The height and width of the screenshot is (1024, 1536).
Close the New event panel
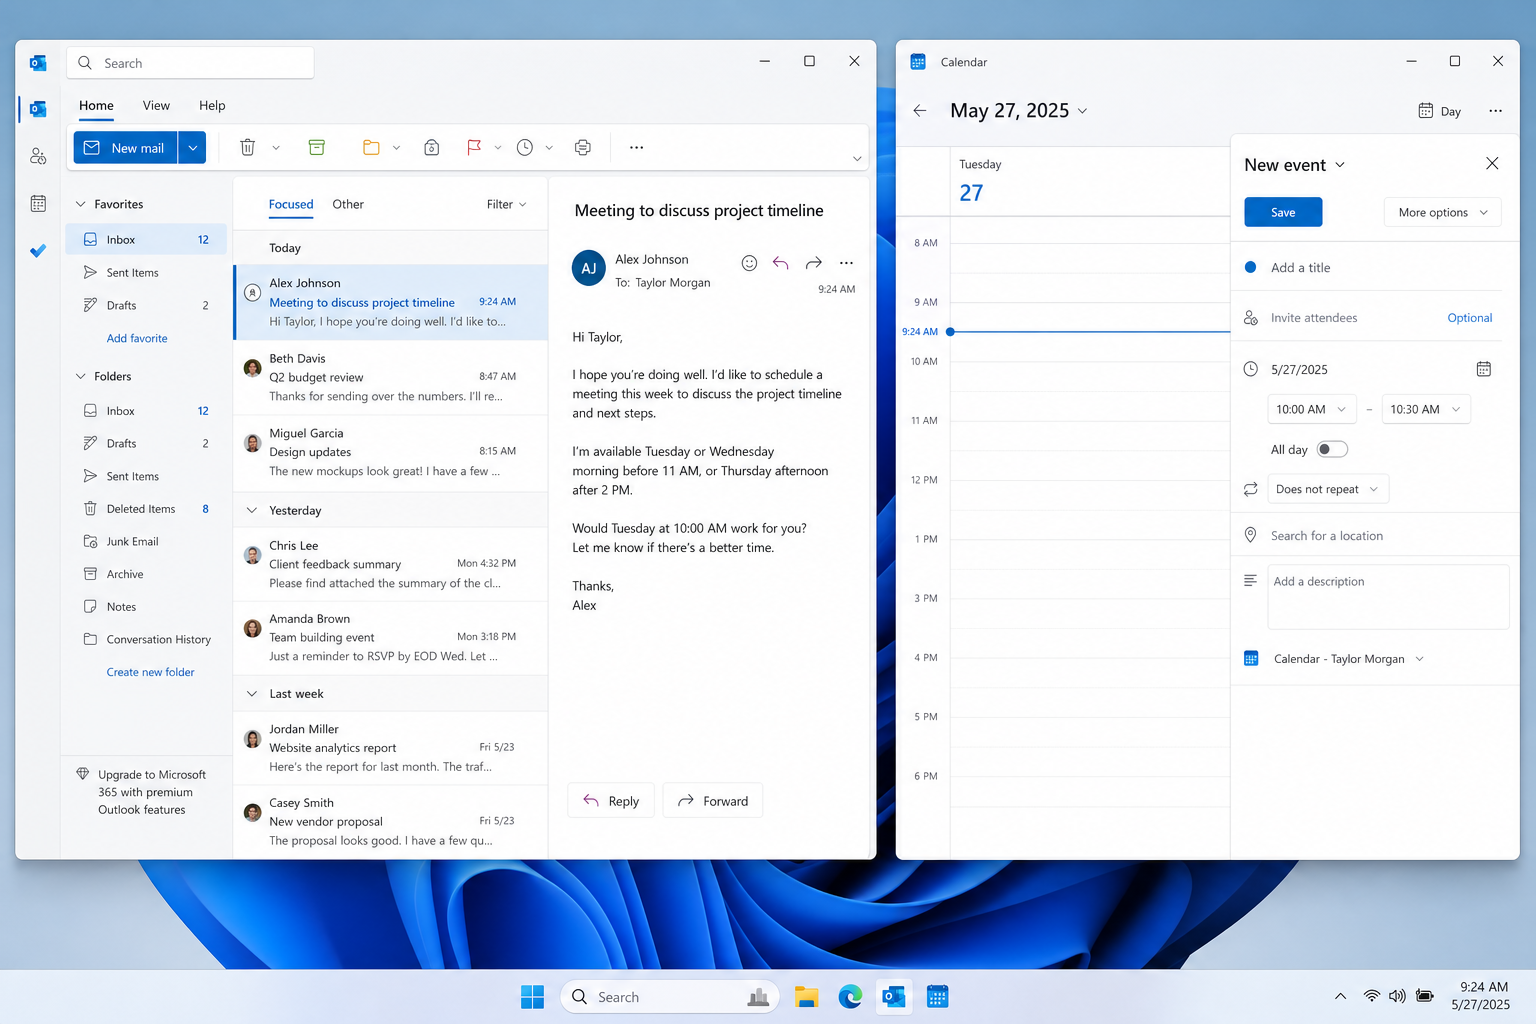(1492, 163)
